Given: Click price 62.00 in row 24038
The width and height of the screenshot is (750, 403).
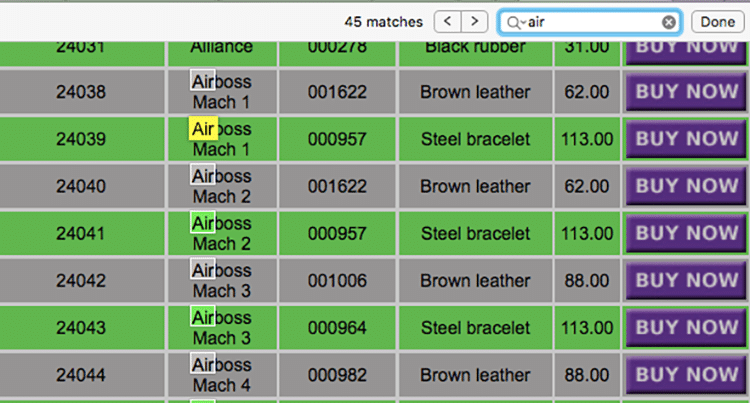Looking at the screenshot, I should [587, 92].
